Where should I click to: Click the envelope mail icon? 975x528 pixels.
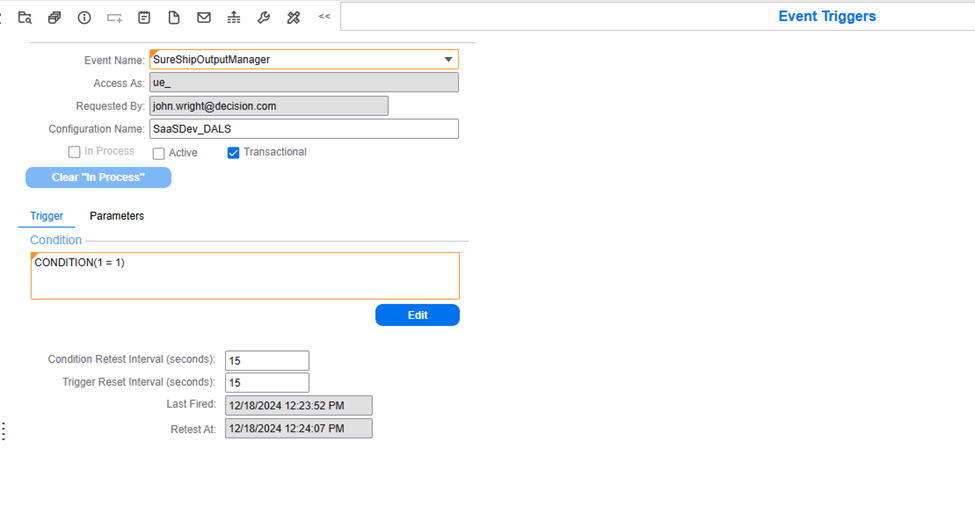[204, 17]
